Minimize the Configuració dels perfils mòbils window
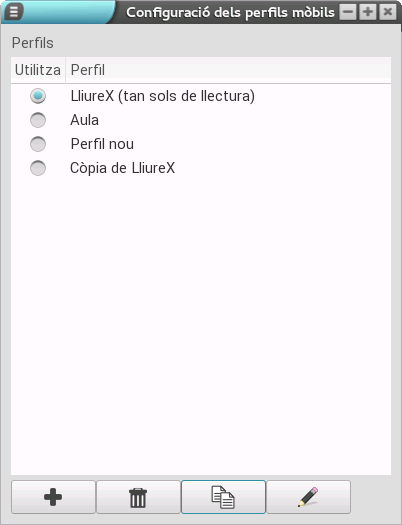 coord(348,12)
